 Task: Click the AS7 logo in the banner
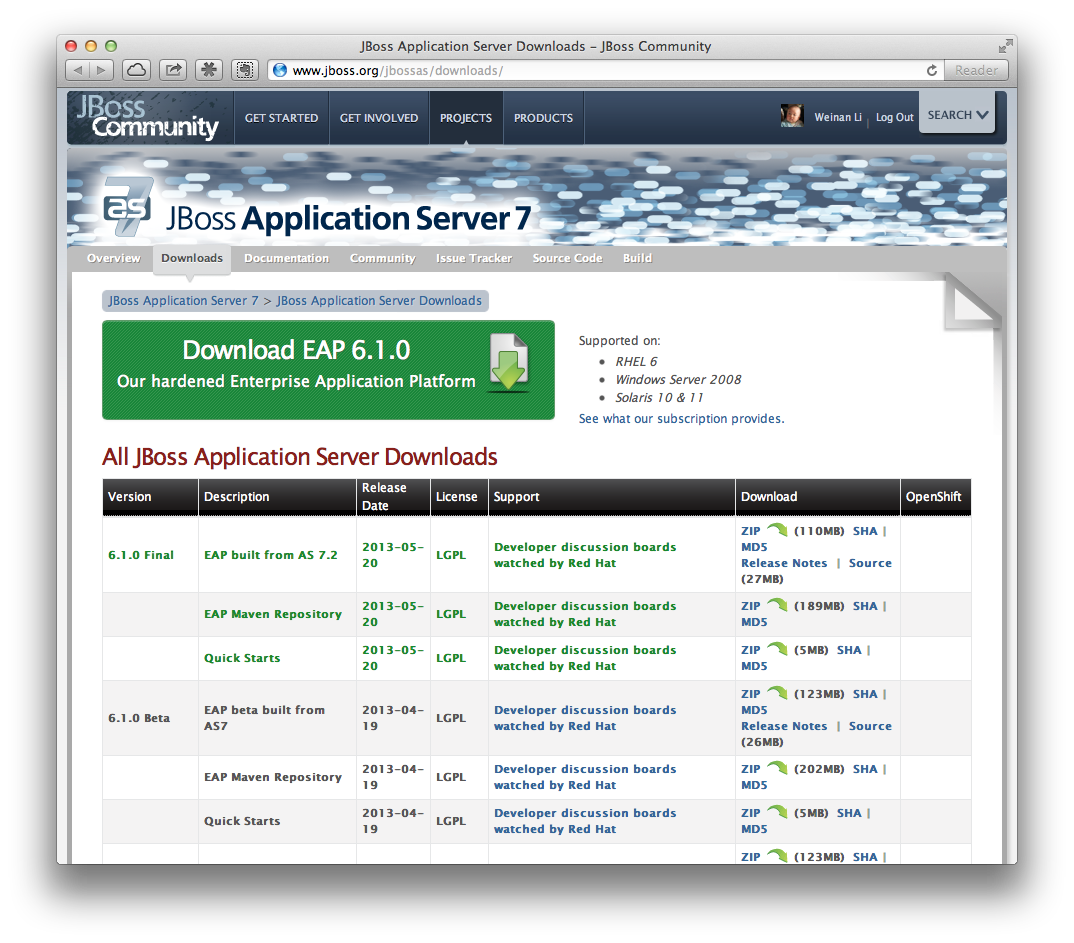pyautogui.click(x=128, y=207)
